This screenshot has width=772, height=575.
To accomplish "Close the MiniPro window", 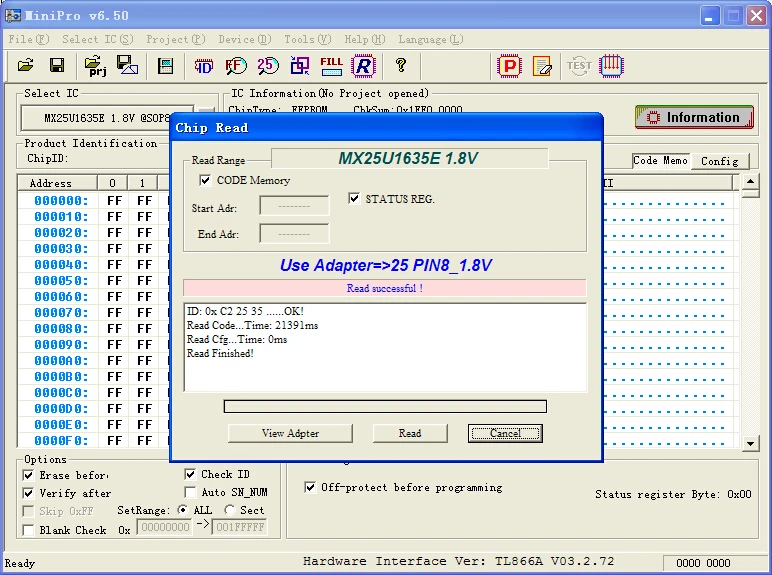I will click(x=756, y=16).
